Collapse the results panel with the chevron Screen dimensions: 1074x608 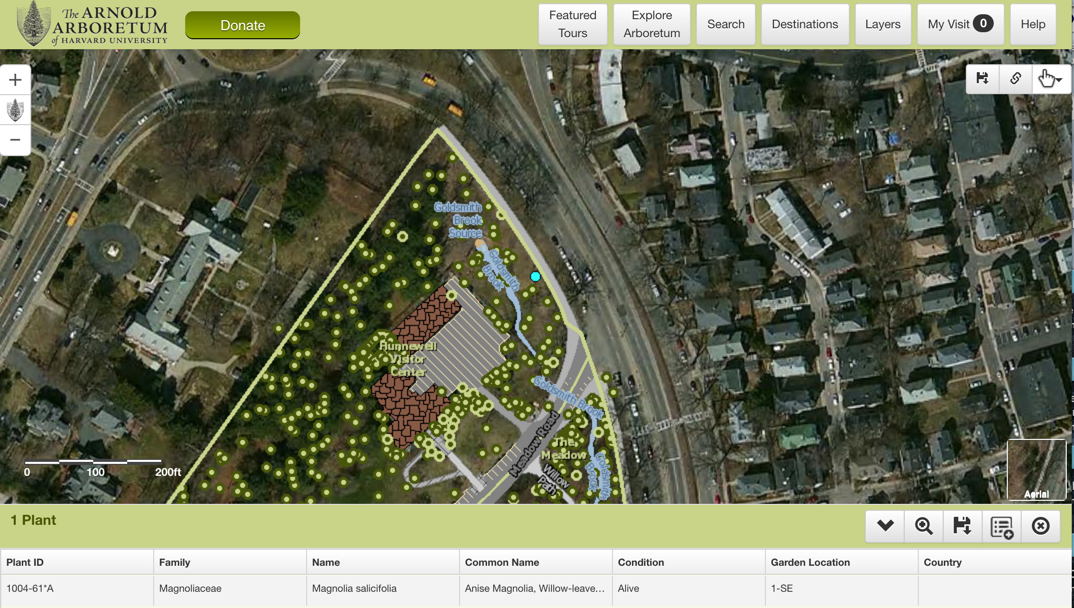(x=885, y=526)
